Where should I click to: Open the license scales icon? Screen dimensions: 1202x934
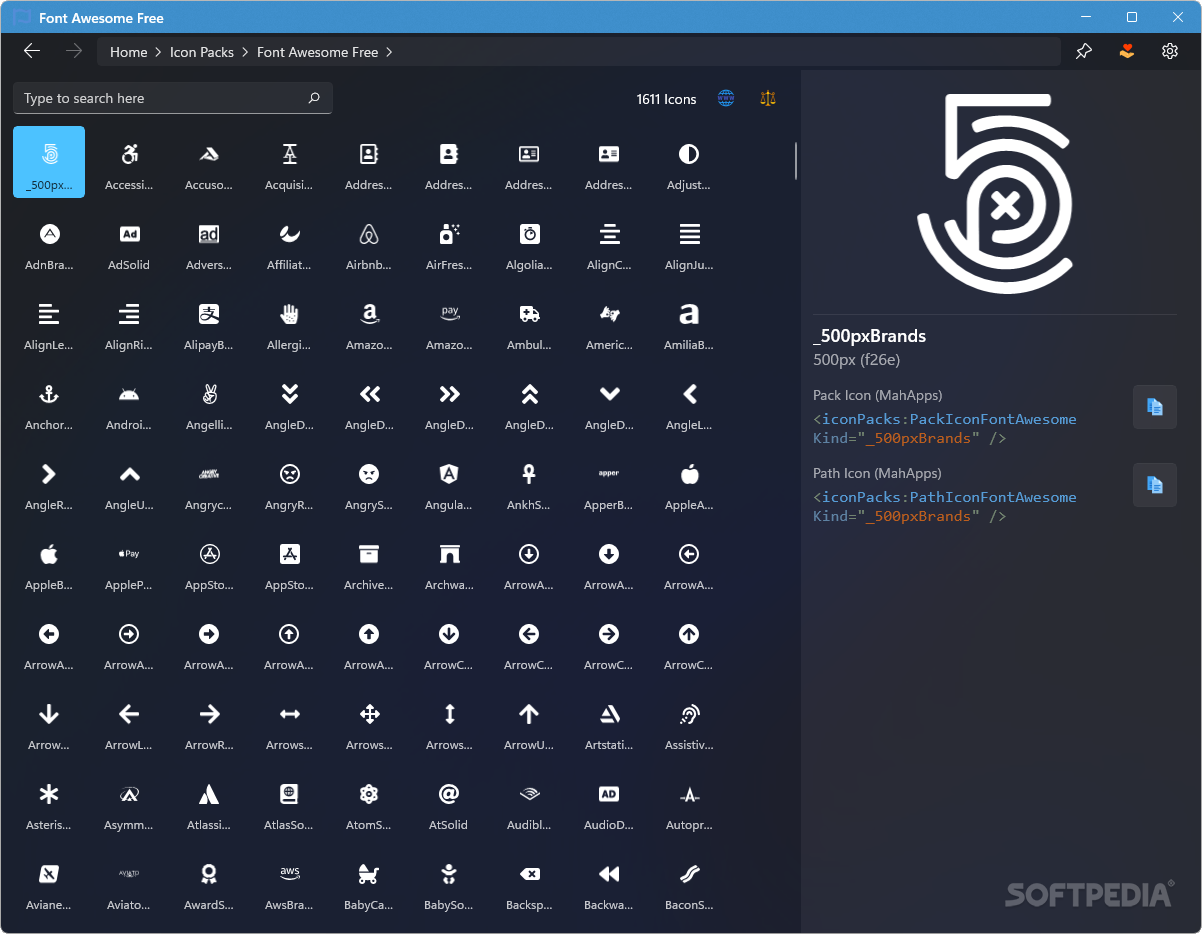[768, 98]
